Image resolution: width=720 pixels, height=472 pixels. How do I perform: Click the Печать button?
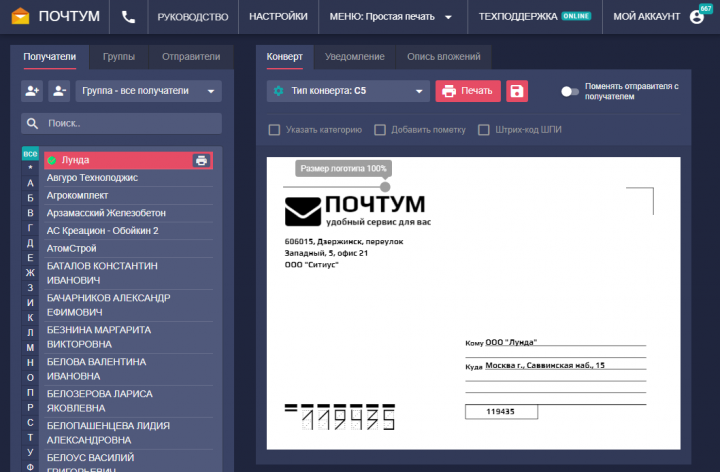pyautogui.click(x=468, y=91)
